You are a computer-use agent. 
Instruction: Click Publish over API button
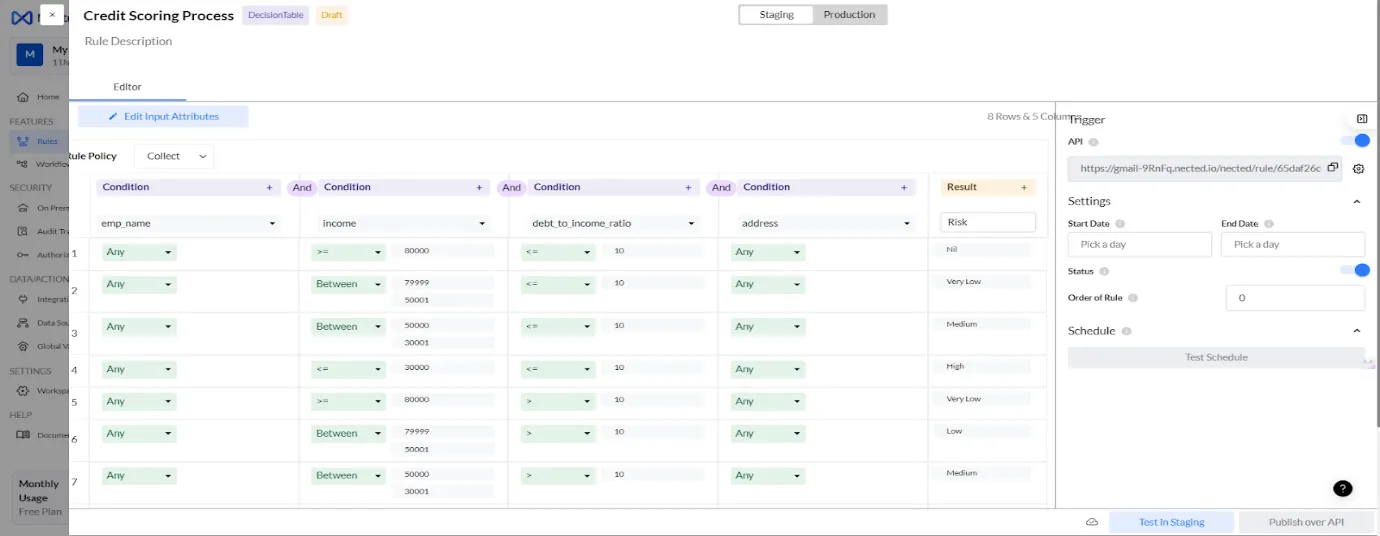click(1306, 522)
